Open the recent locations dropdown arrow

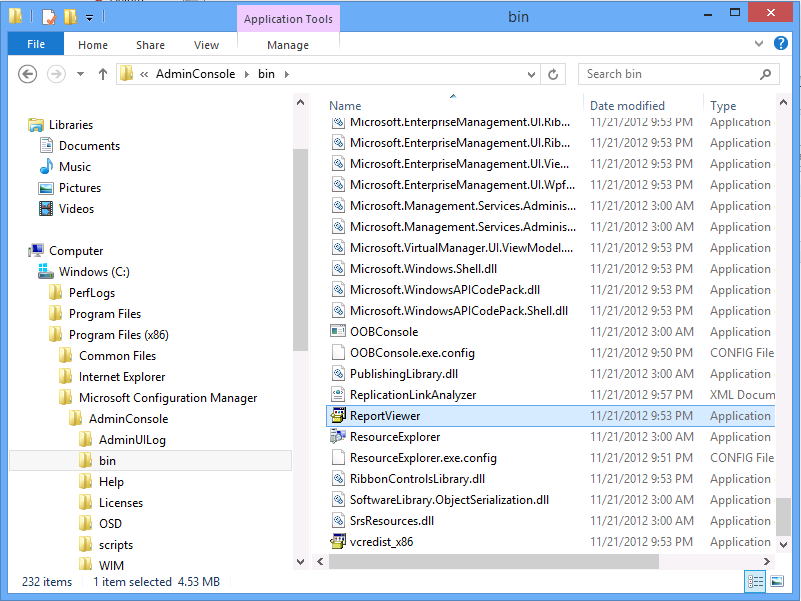[x=80, y=74]
